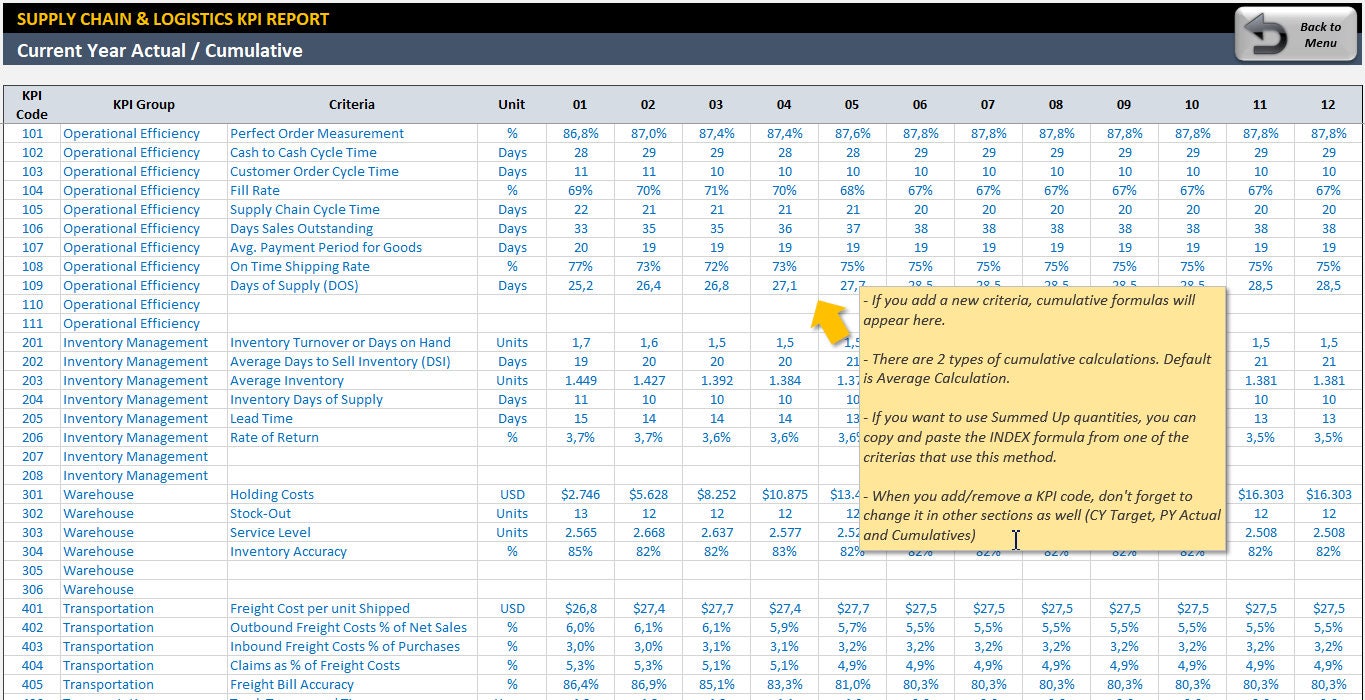
Task: Click KPI code 101
Action: pos(31,133)
